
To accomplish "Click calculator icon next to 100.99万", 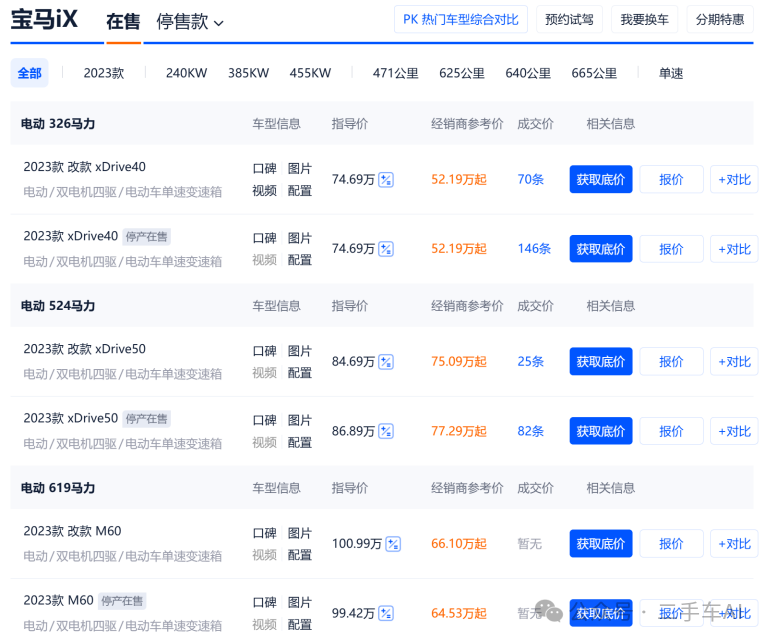I will pyautogui.click(x=393, y=544).
